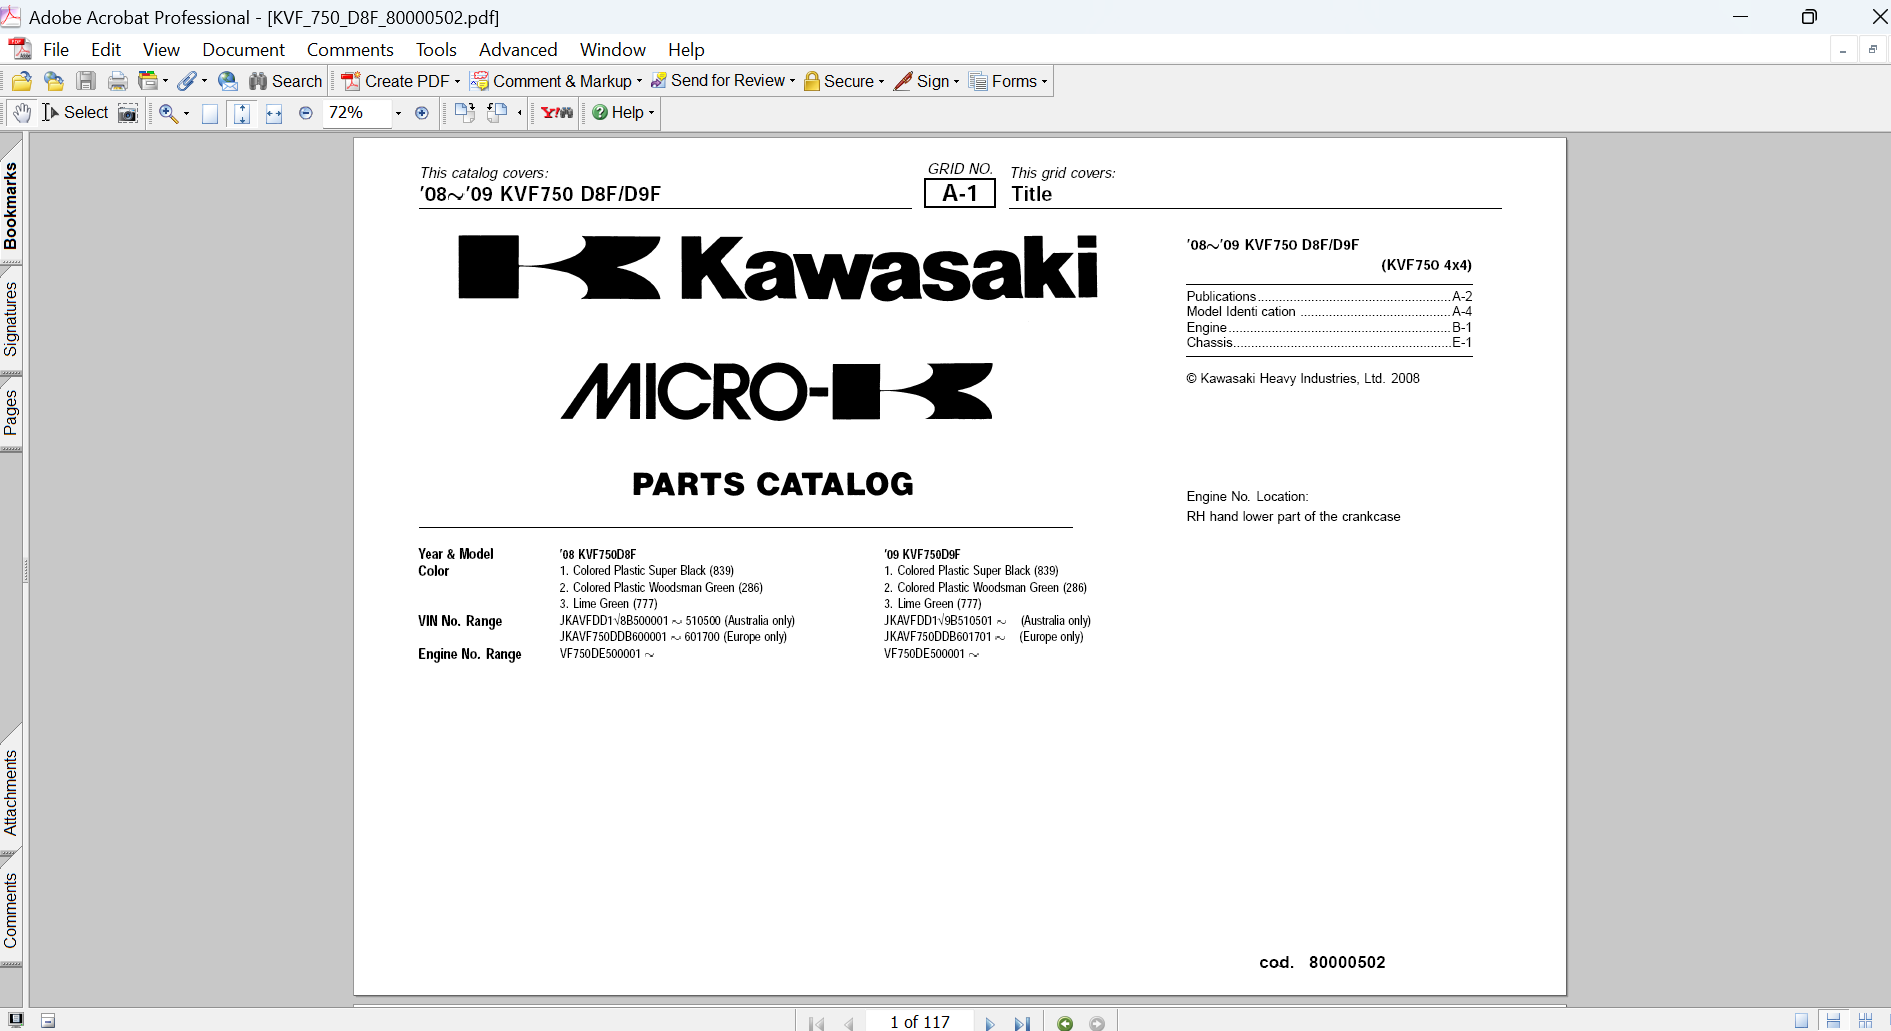Switch to continuous page layout

[x=1833, y=1021]
